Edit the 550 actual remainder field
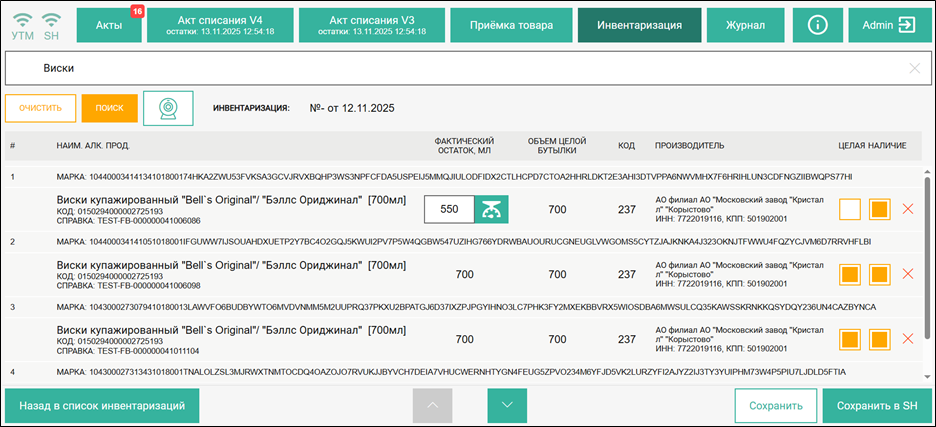The width and height of the screenshot is (936, 427). click(x=449, y=209)
